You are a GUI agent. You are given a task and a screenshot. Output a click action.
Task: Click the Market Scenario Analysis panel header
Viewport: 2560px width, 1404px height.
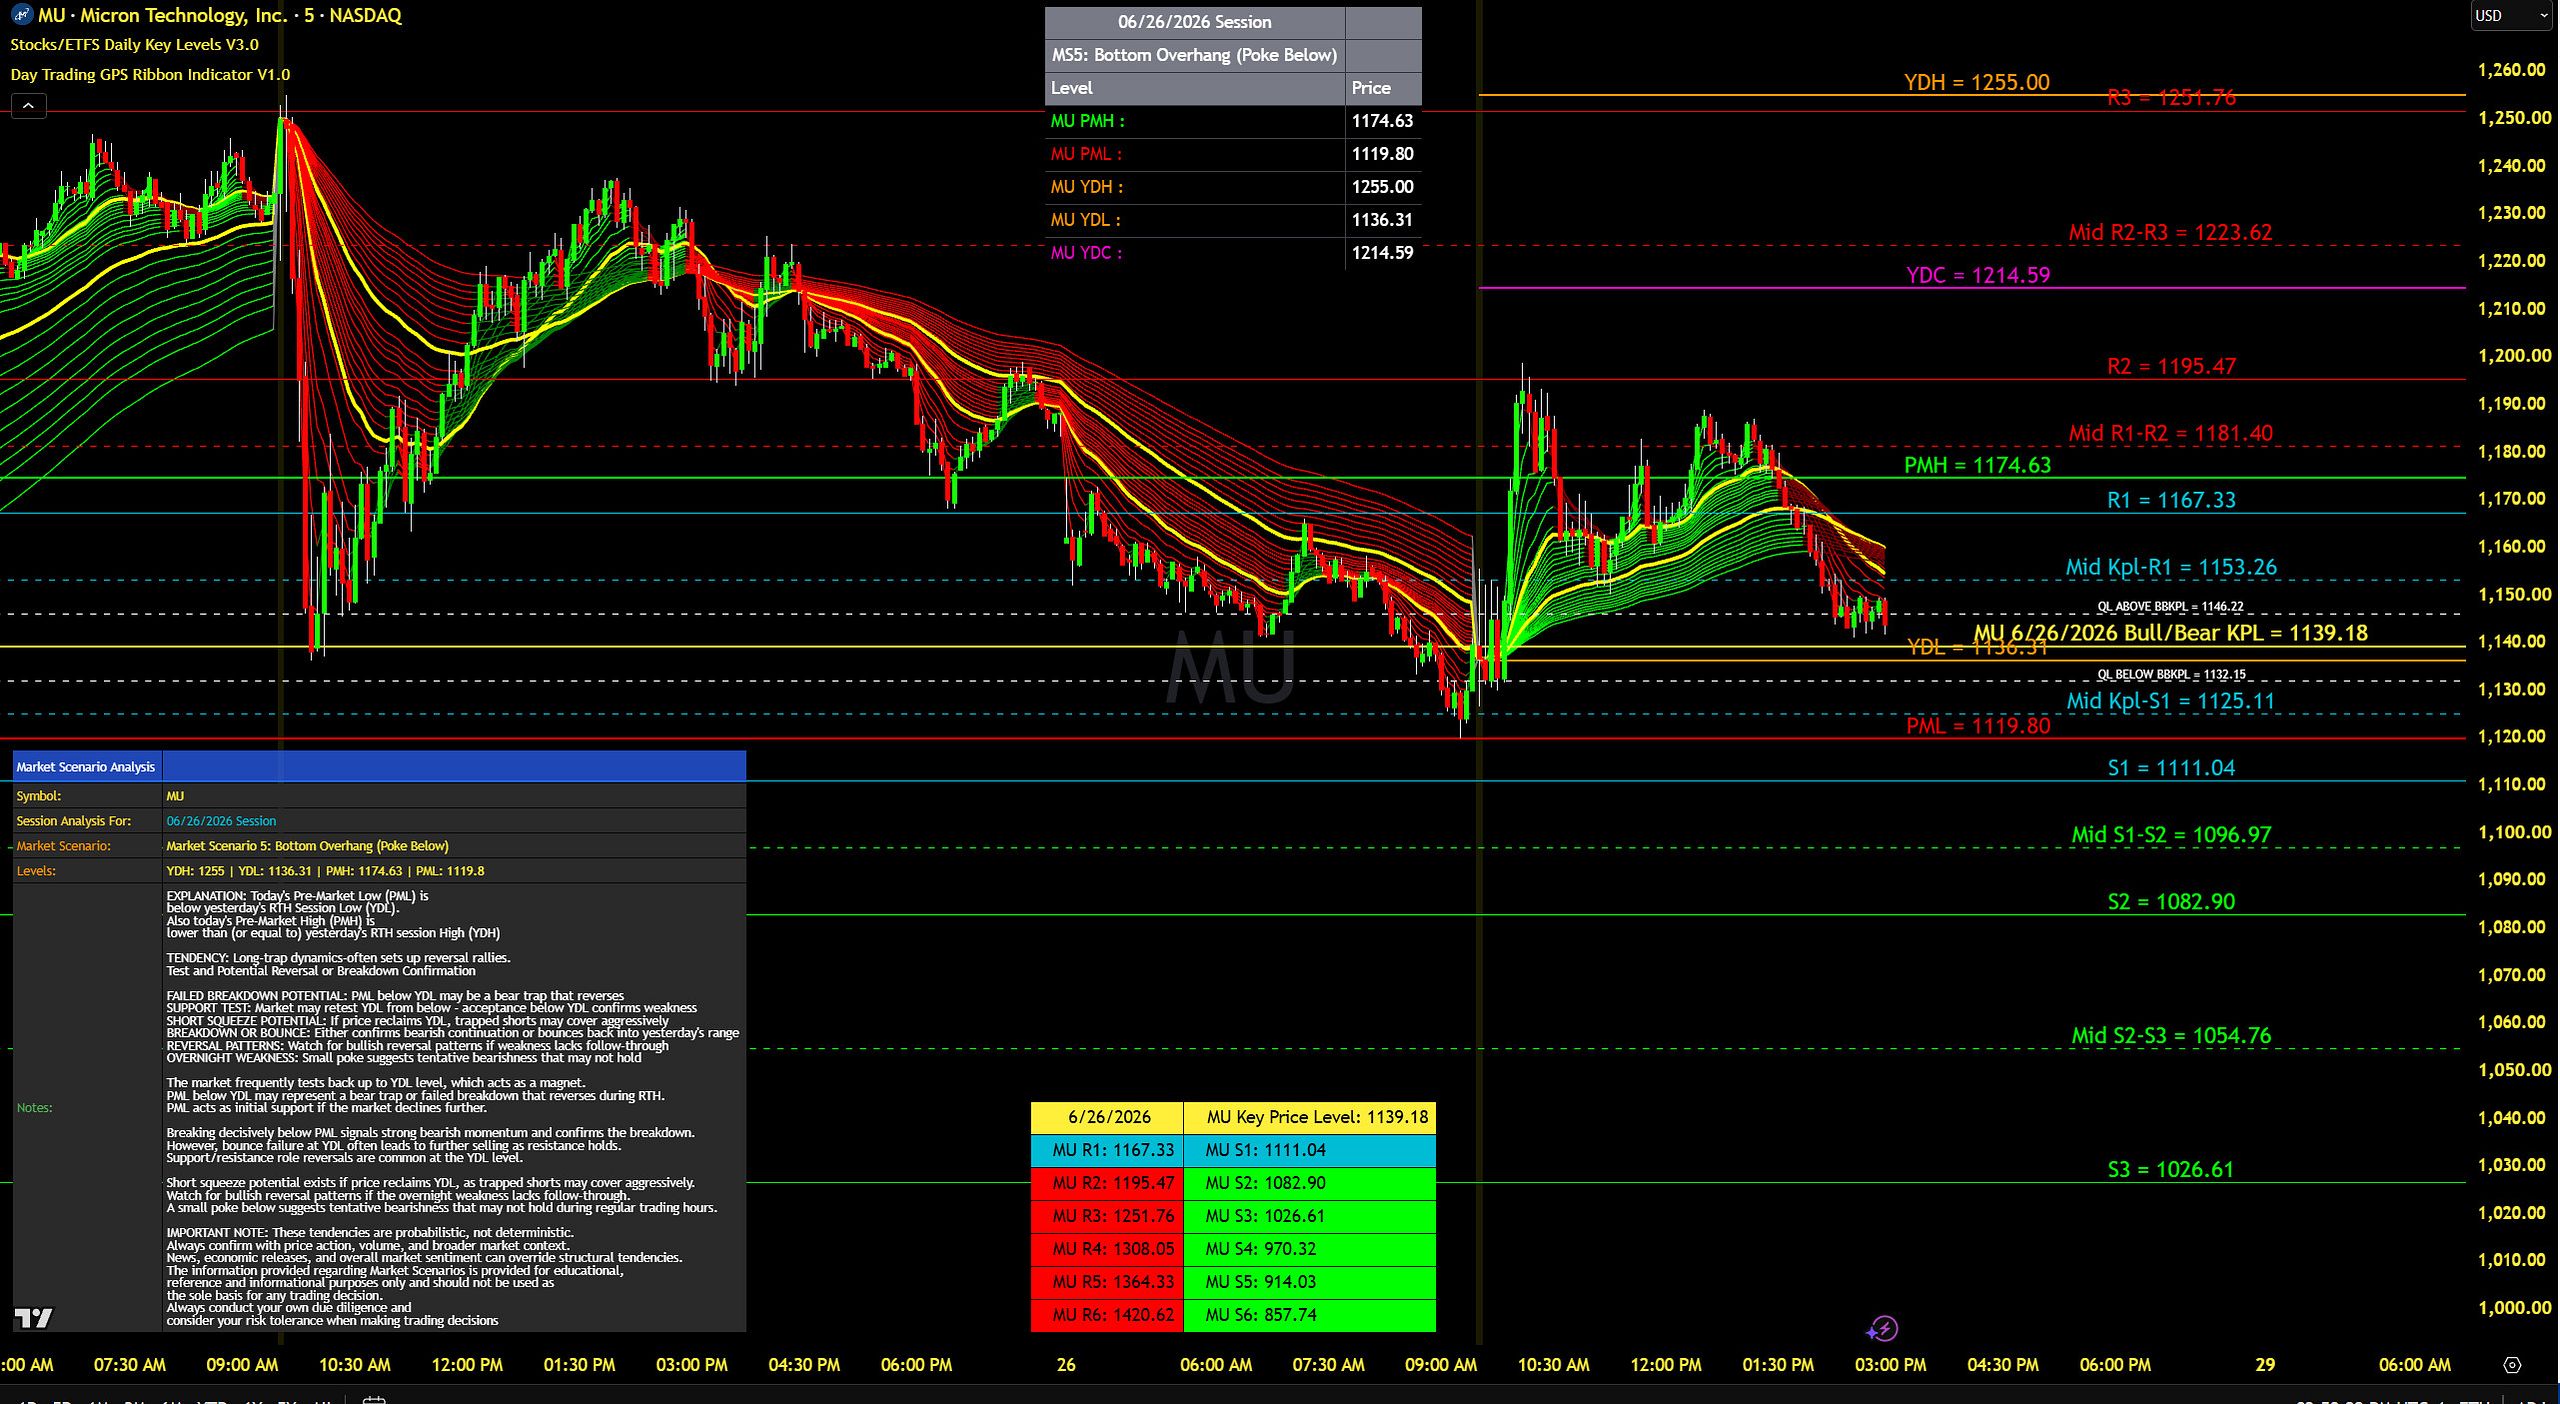[86, 767]
